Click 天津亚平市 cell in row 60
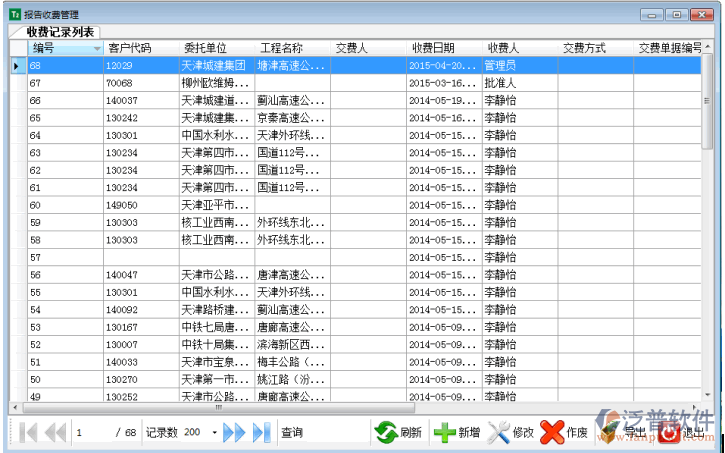This screenshot has height=453, width=725. click(217, 205)
